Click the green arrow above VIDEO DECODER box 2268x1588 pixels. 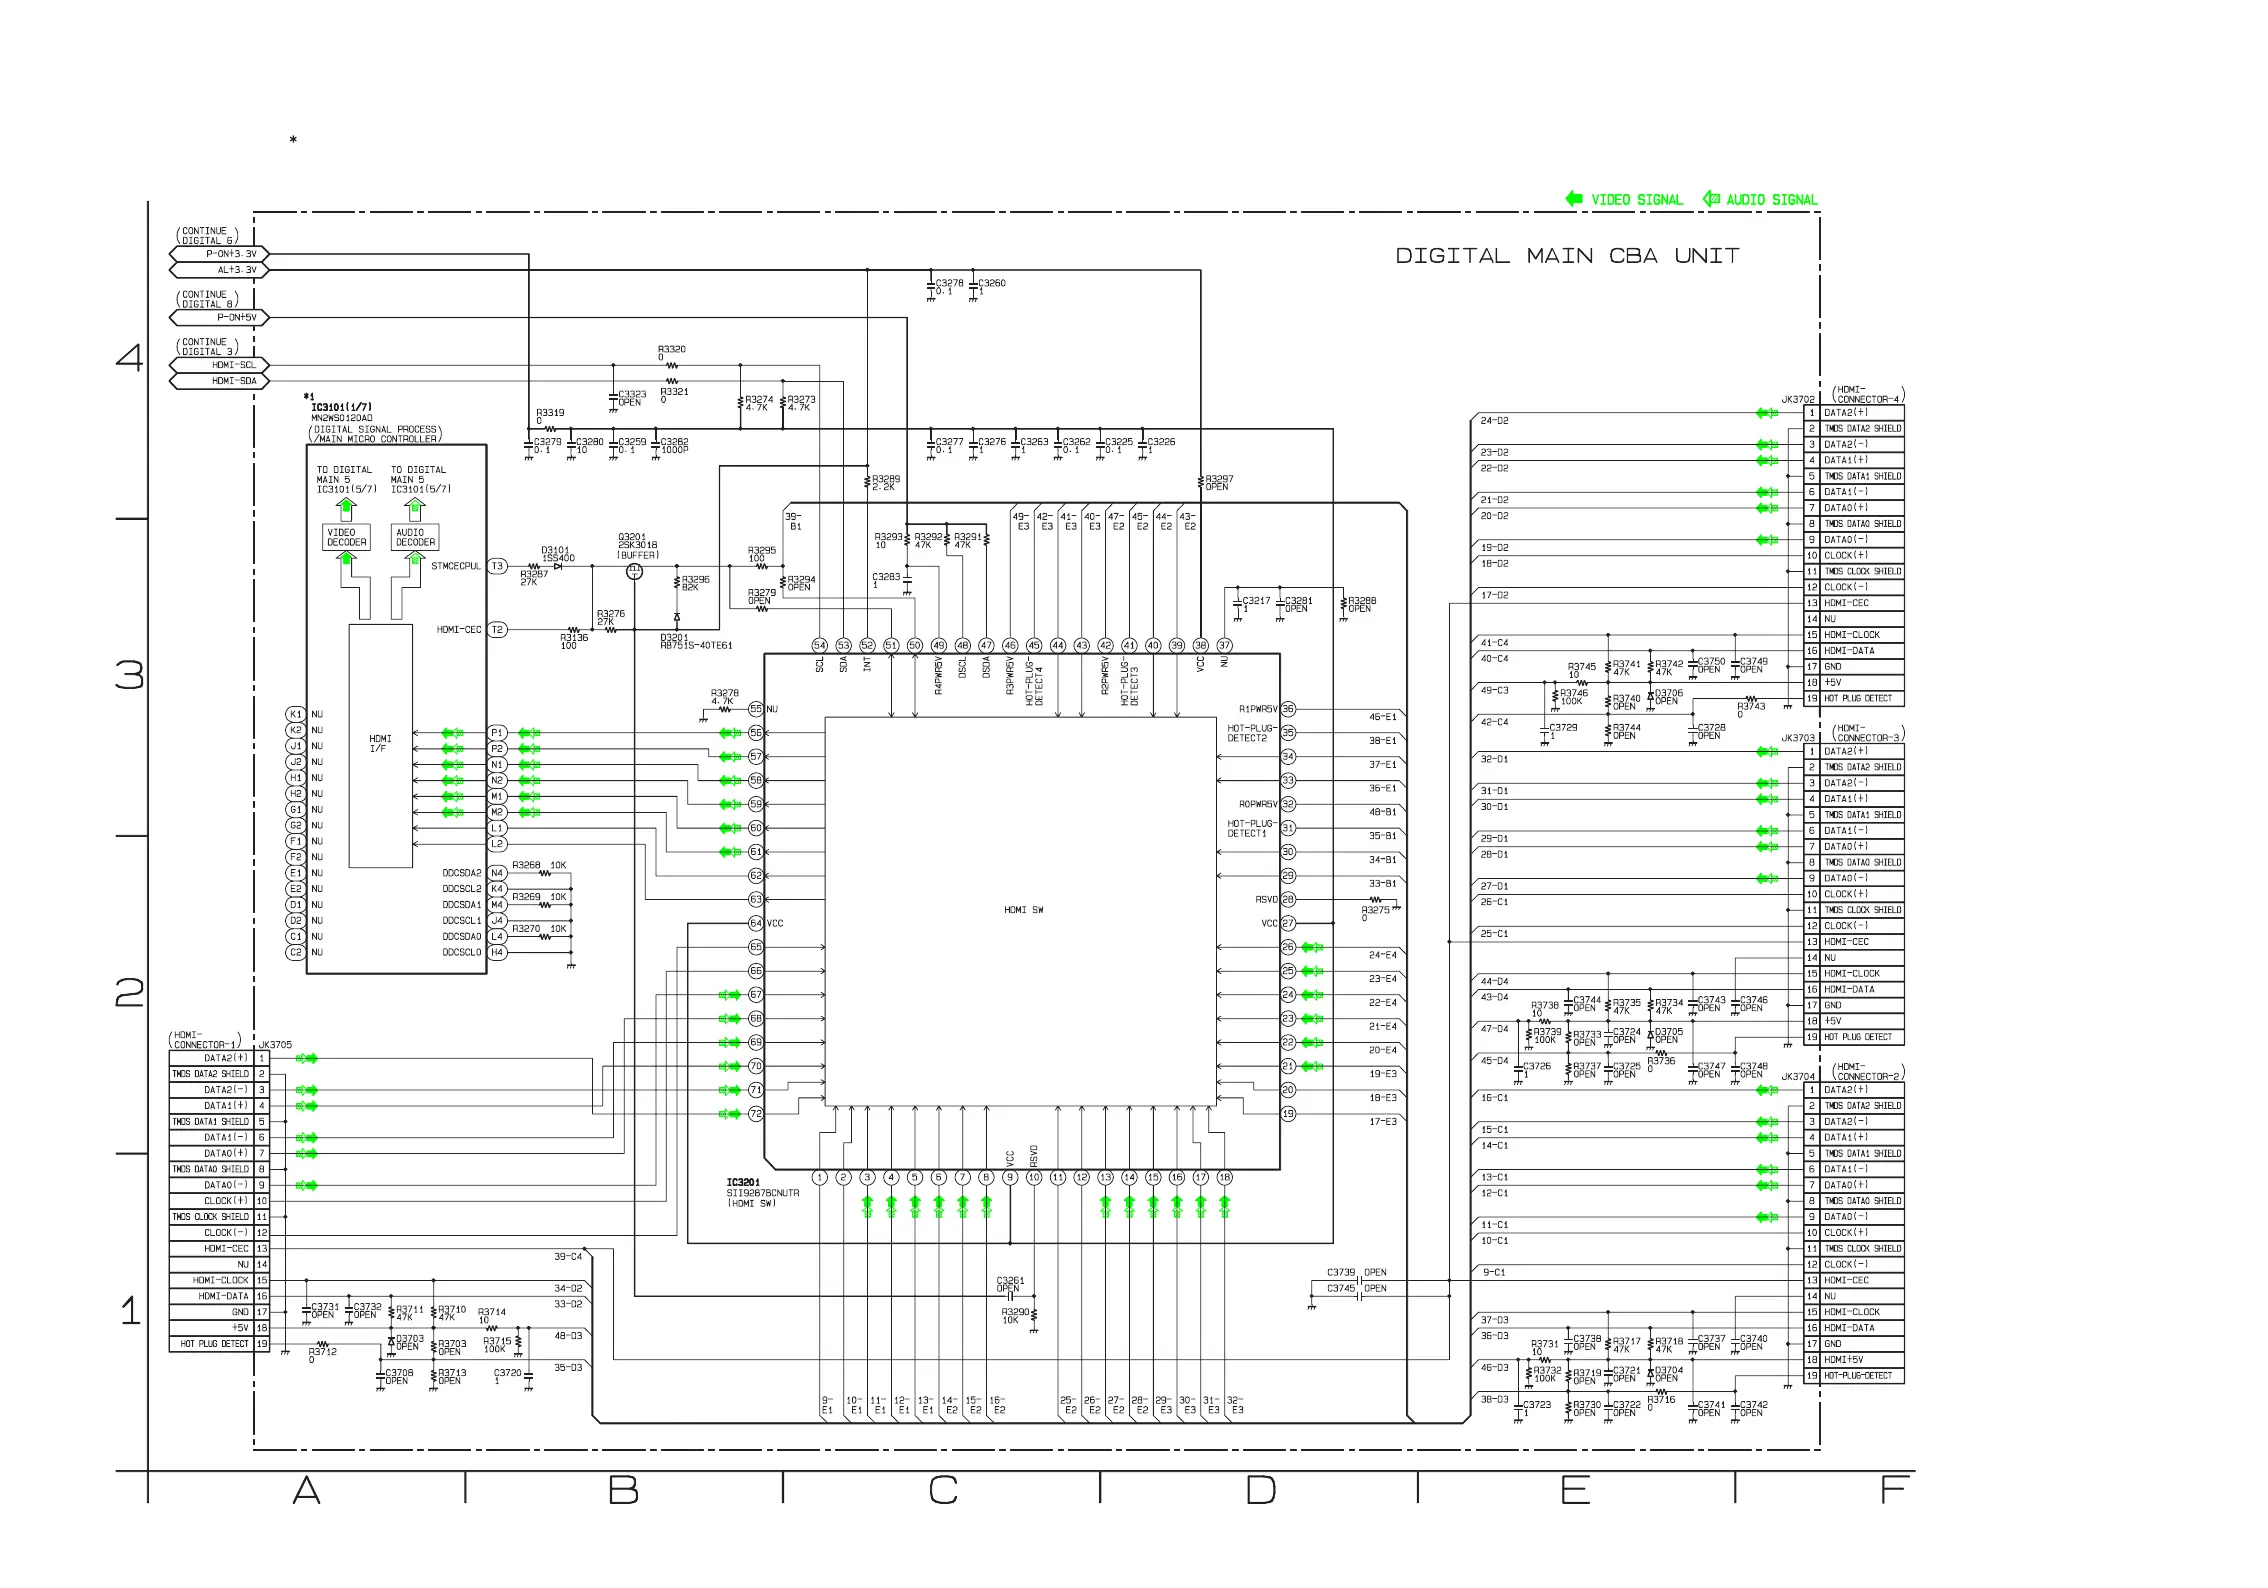[x=346, y=509]
